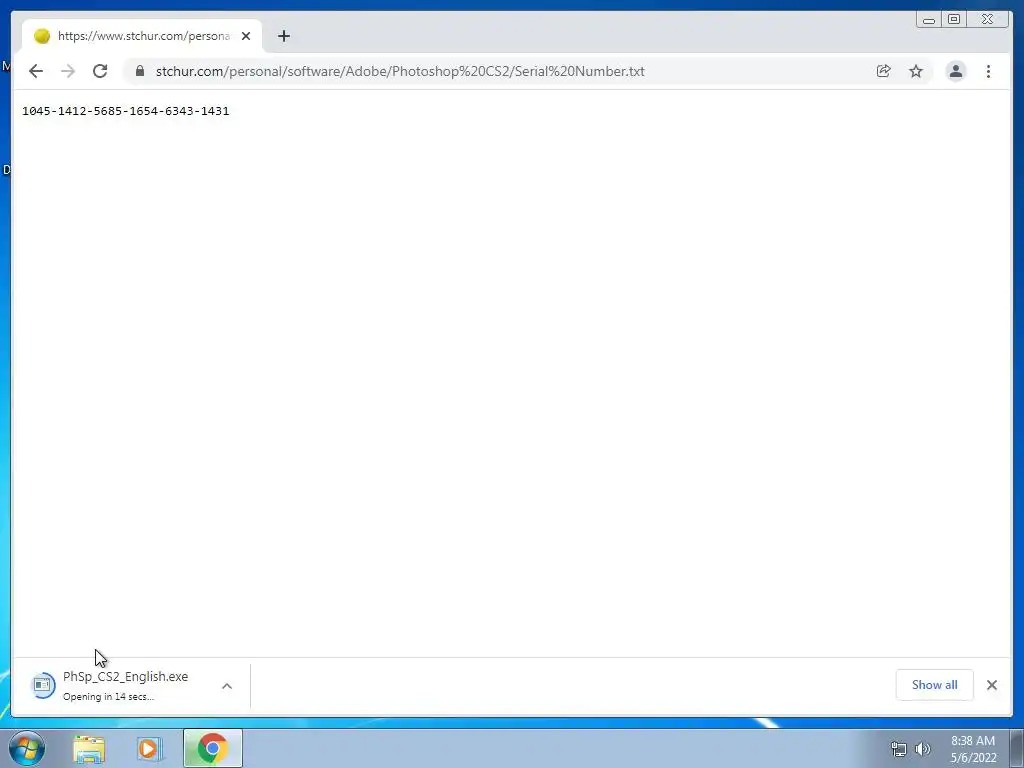Minimize the Chrome window
Screen dimensions: 1024x768
click(x=929, y=20)
